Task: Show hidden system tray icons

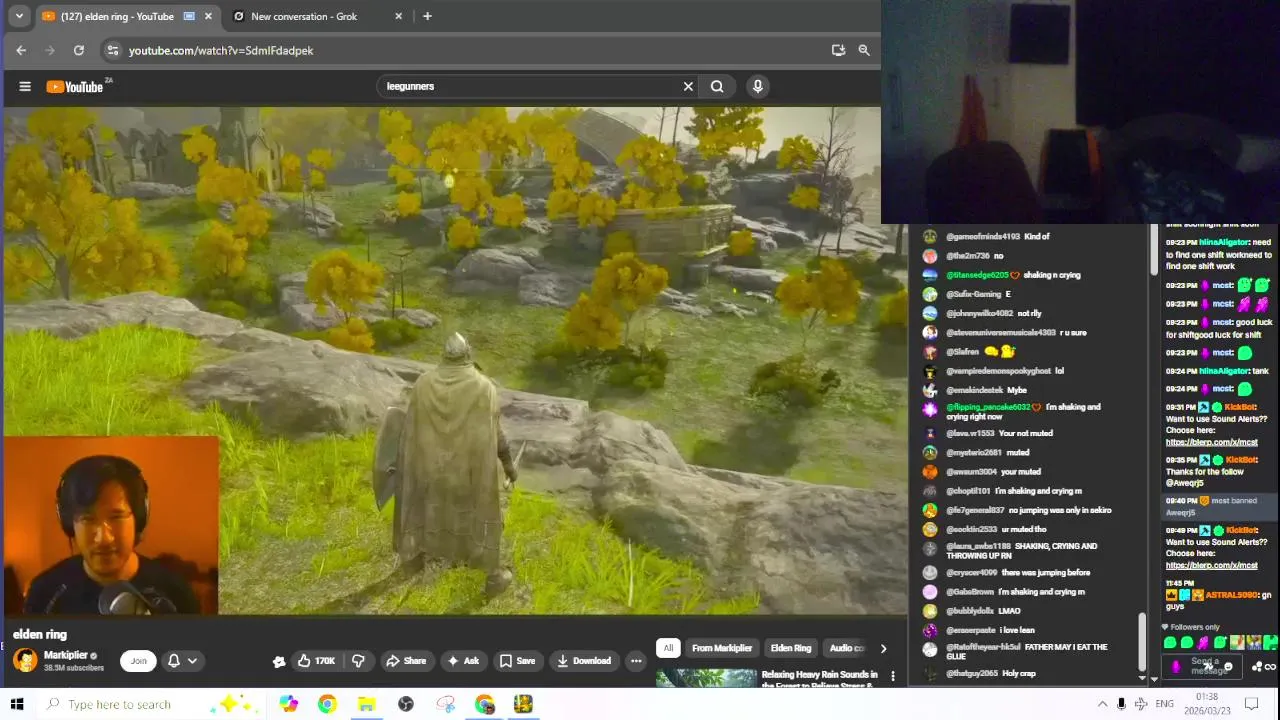Action: tap(1102, 704)
